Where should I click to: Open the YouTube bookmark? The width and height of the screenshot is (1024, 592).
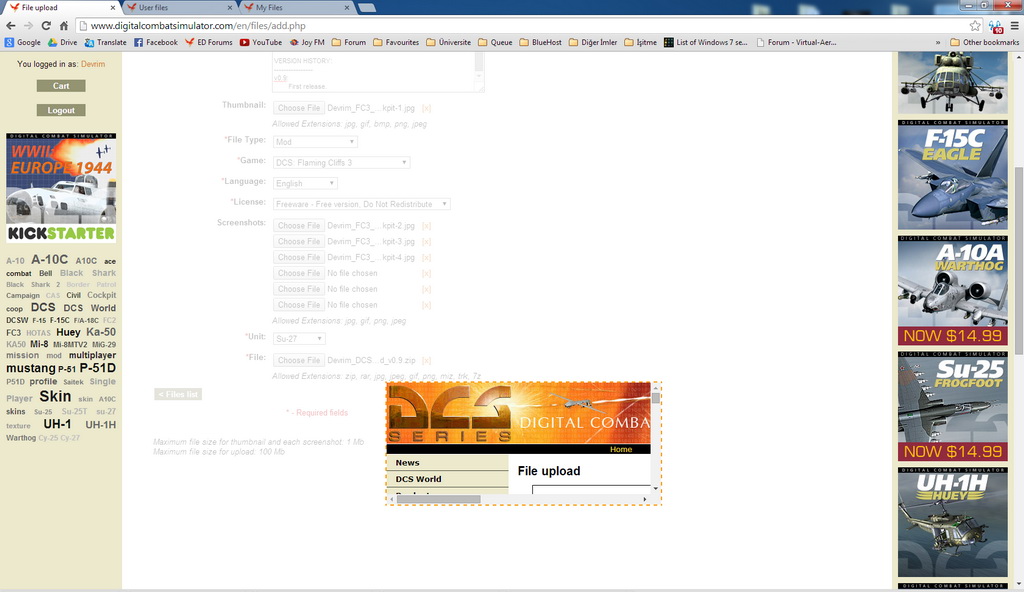click(x=261, y=42)
